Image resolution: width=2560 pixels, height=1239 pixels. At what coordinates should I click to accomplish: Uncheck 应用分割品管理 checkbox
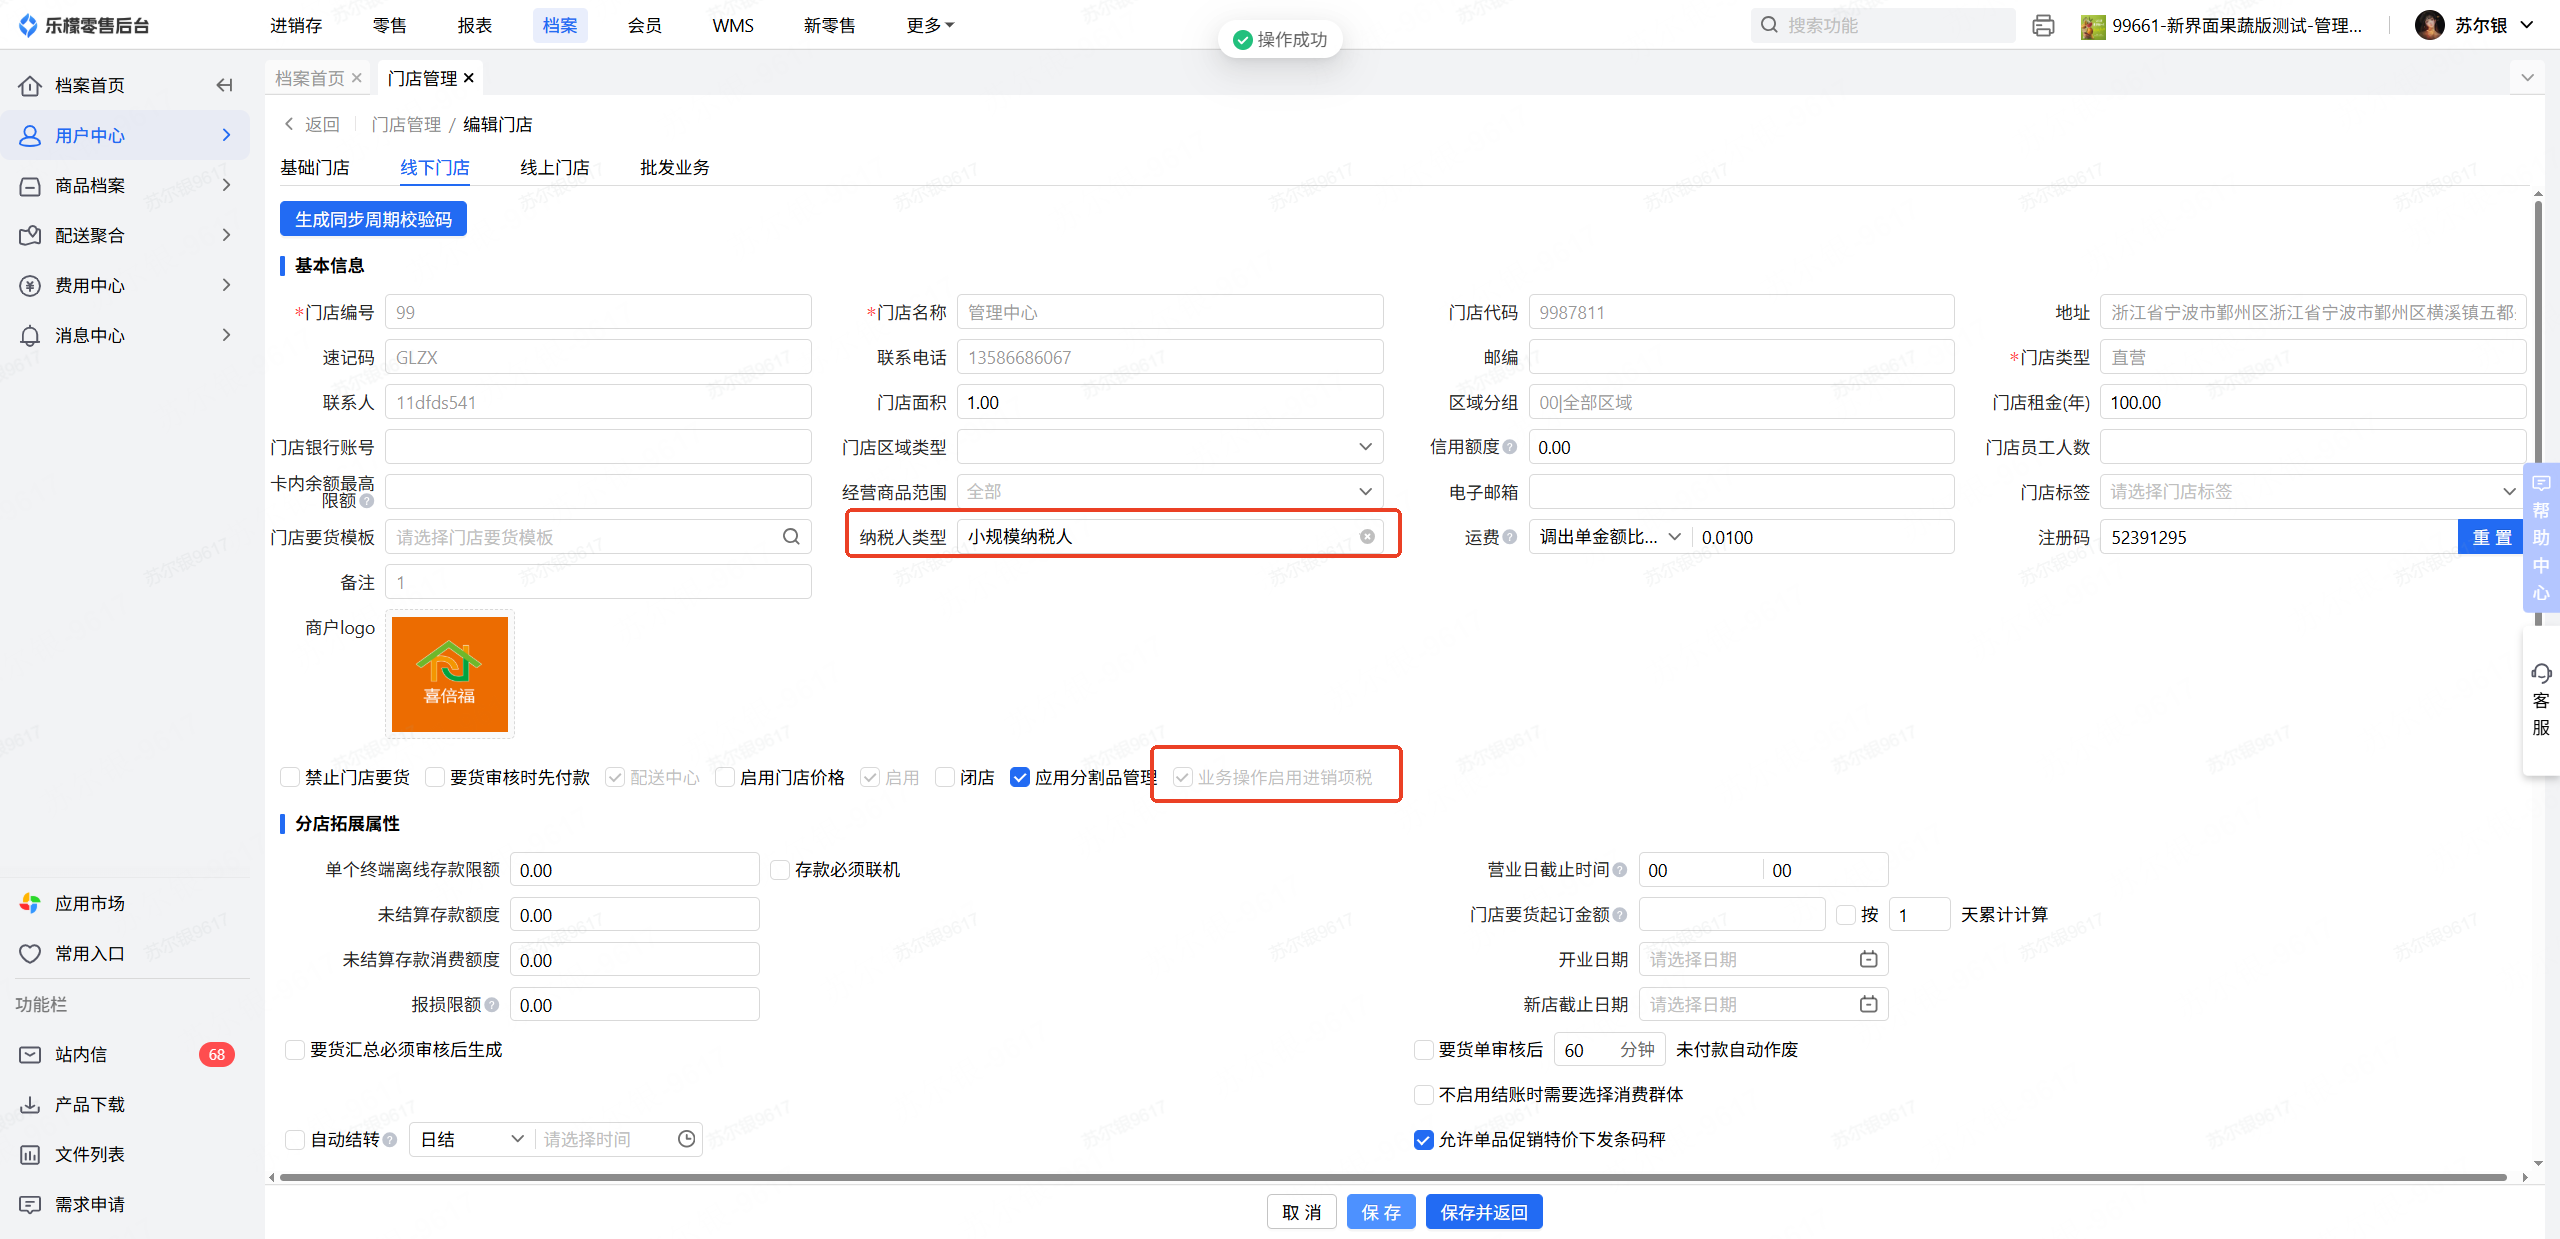pyautogui.click(x=1020, y=777)
